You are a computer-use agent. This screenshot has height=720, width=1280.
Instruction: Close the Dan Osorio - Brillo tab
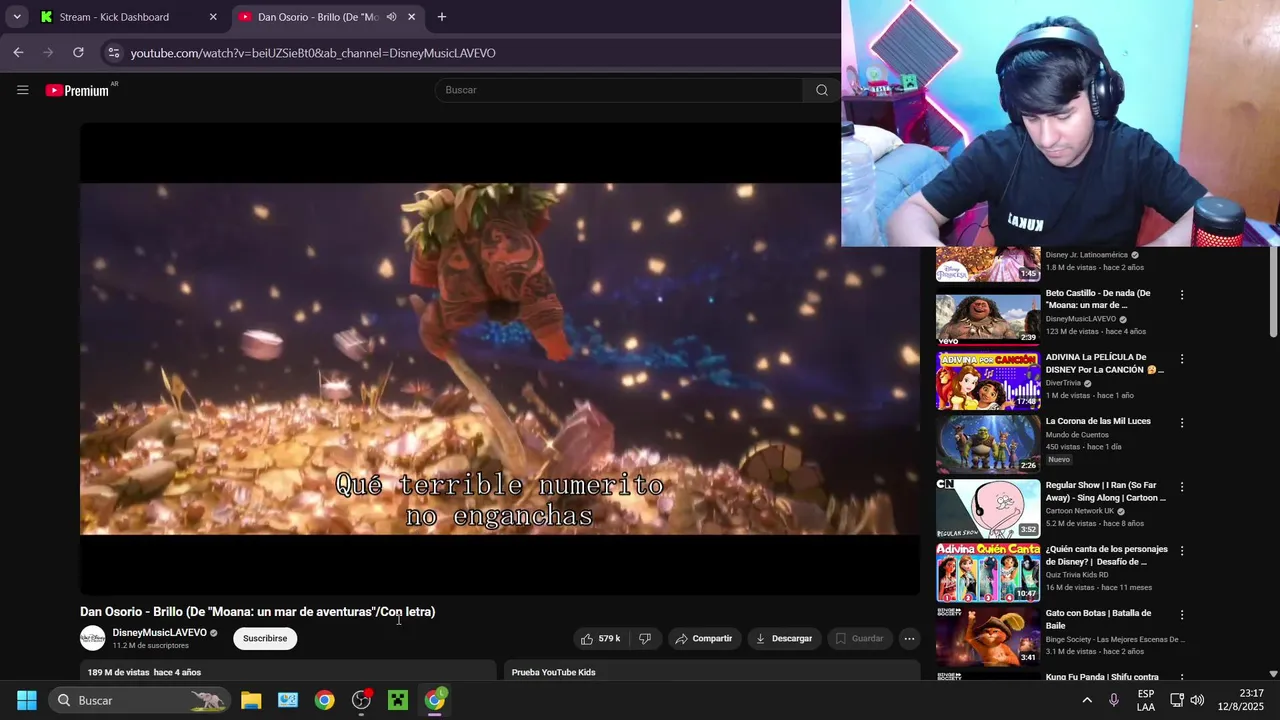click(411, 17)
